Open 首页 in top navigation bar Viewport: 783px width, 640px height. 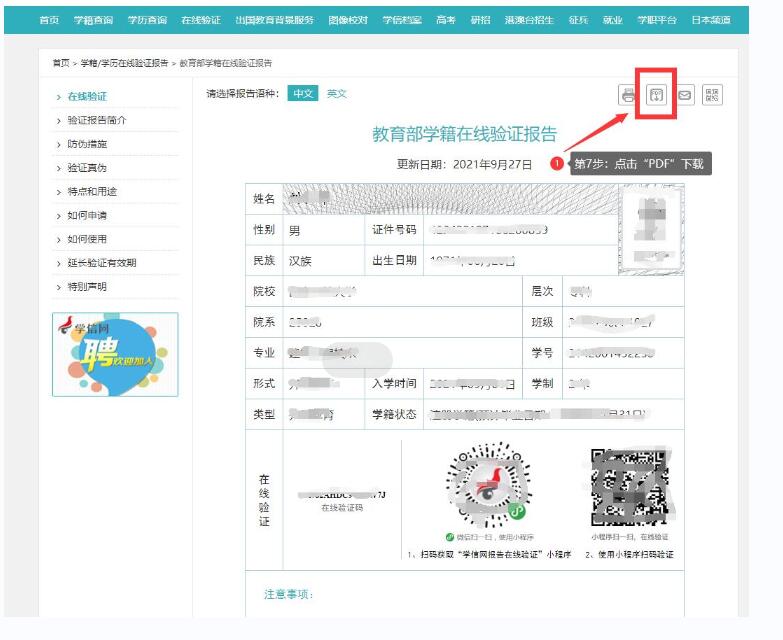pos(49,20)
